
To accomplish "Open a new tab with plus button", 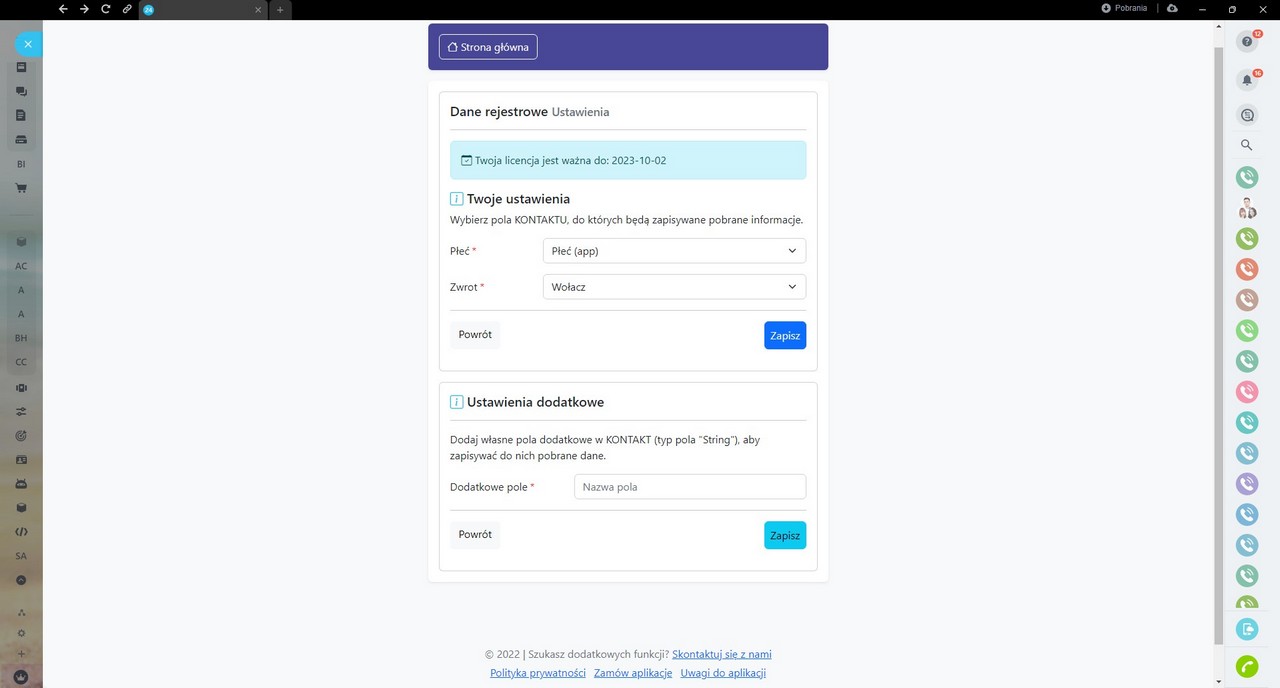I will (x=280, y=9).
